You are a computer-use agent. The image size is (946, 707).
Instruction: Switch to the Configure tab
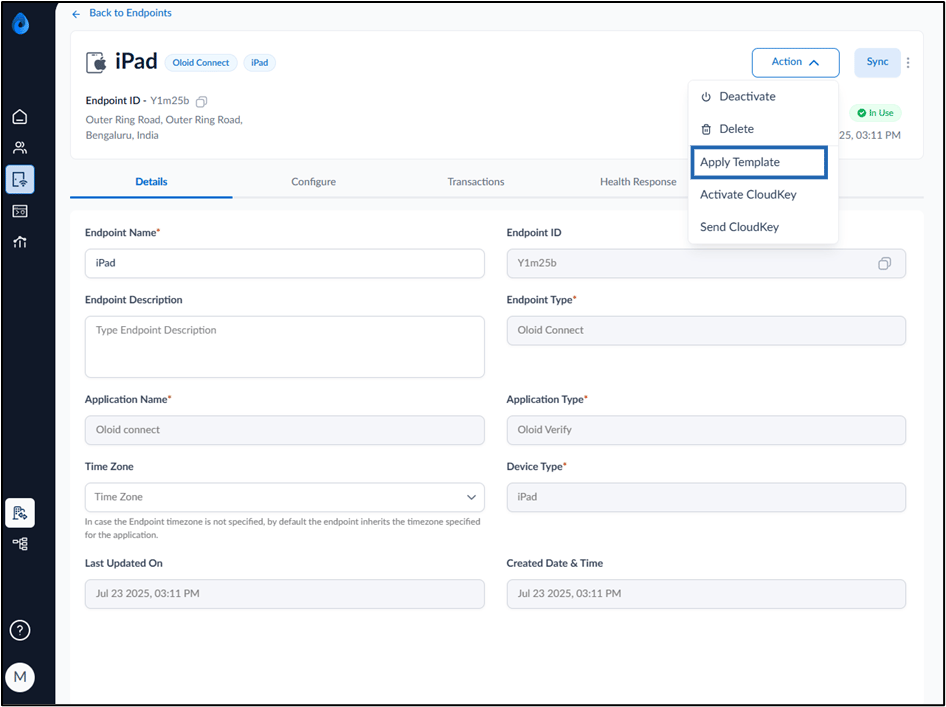(313, 182)
